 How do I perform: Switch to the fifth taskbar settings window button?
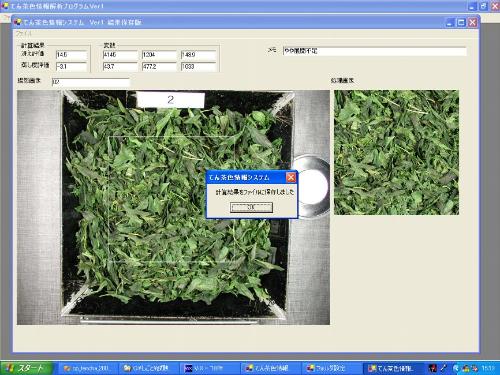click(331, 368)
